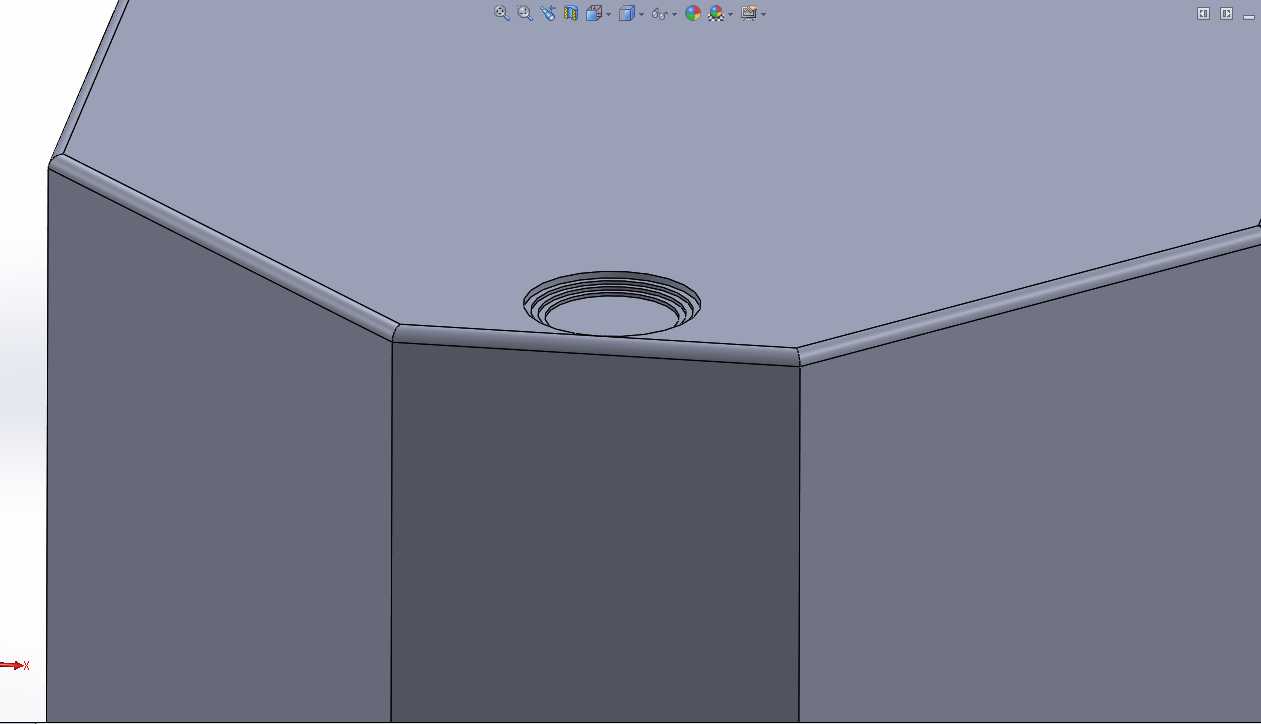The image size is (1261, 724).
Task: Open the View Orientation cube flyout
Action: click(594, 13)
